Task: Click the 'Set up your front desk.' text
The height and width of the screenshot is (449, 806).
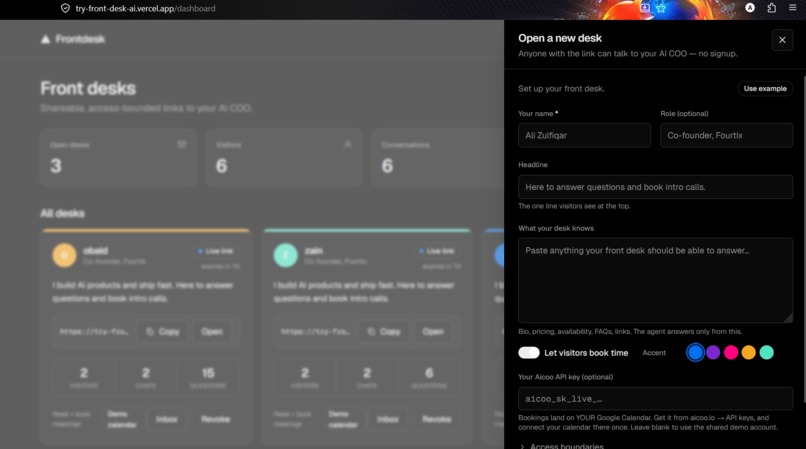Action: [561, 88]
